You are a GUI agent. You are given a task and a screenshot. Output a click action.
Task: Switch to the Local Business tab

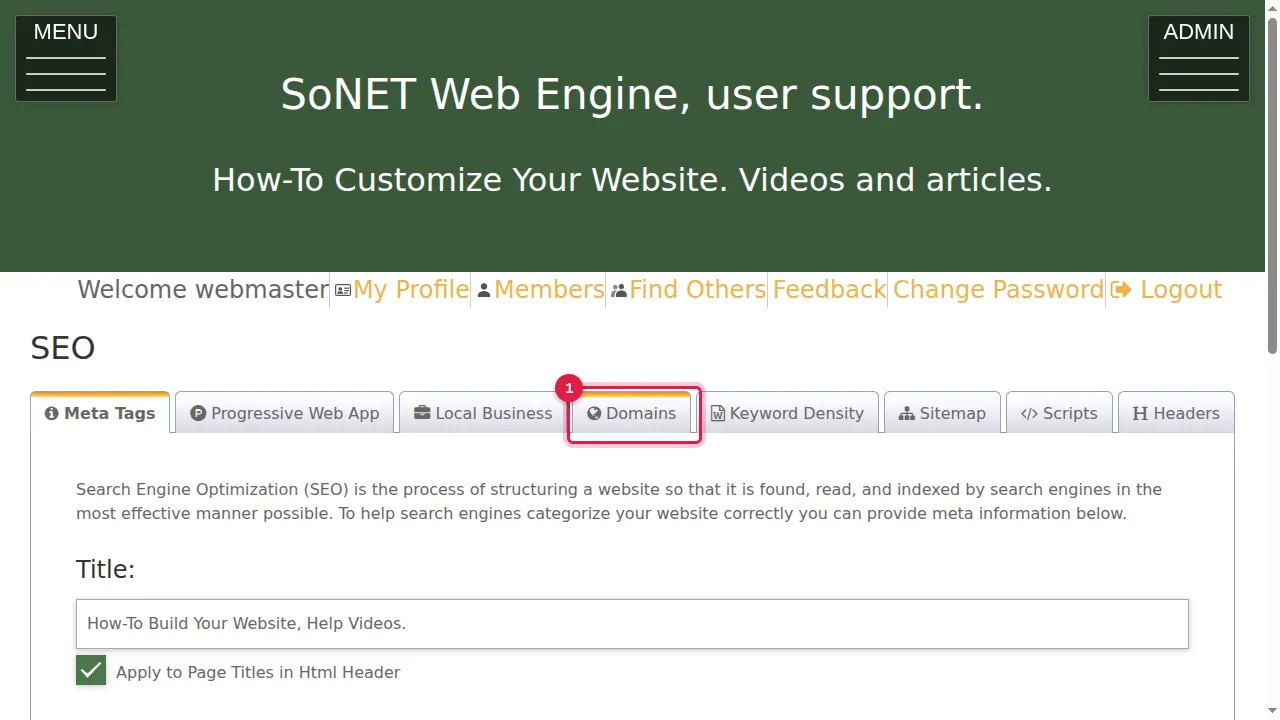click(483, 412)
